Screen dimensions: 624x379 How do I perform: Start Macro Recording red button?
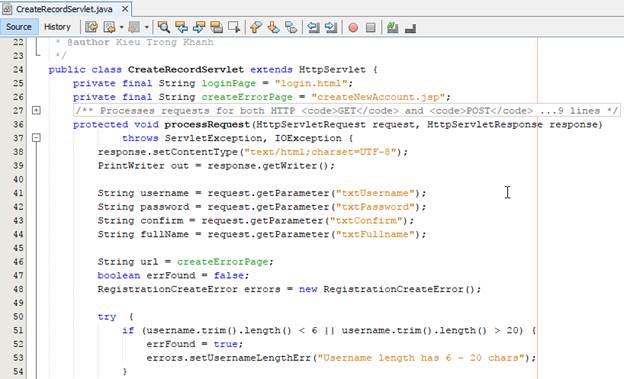pyautogui.click(x=353, y=27)
